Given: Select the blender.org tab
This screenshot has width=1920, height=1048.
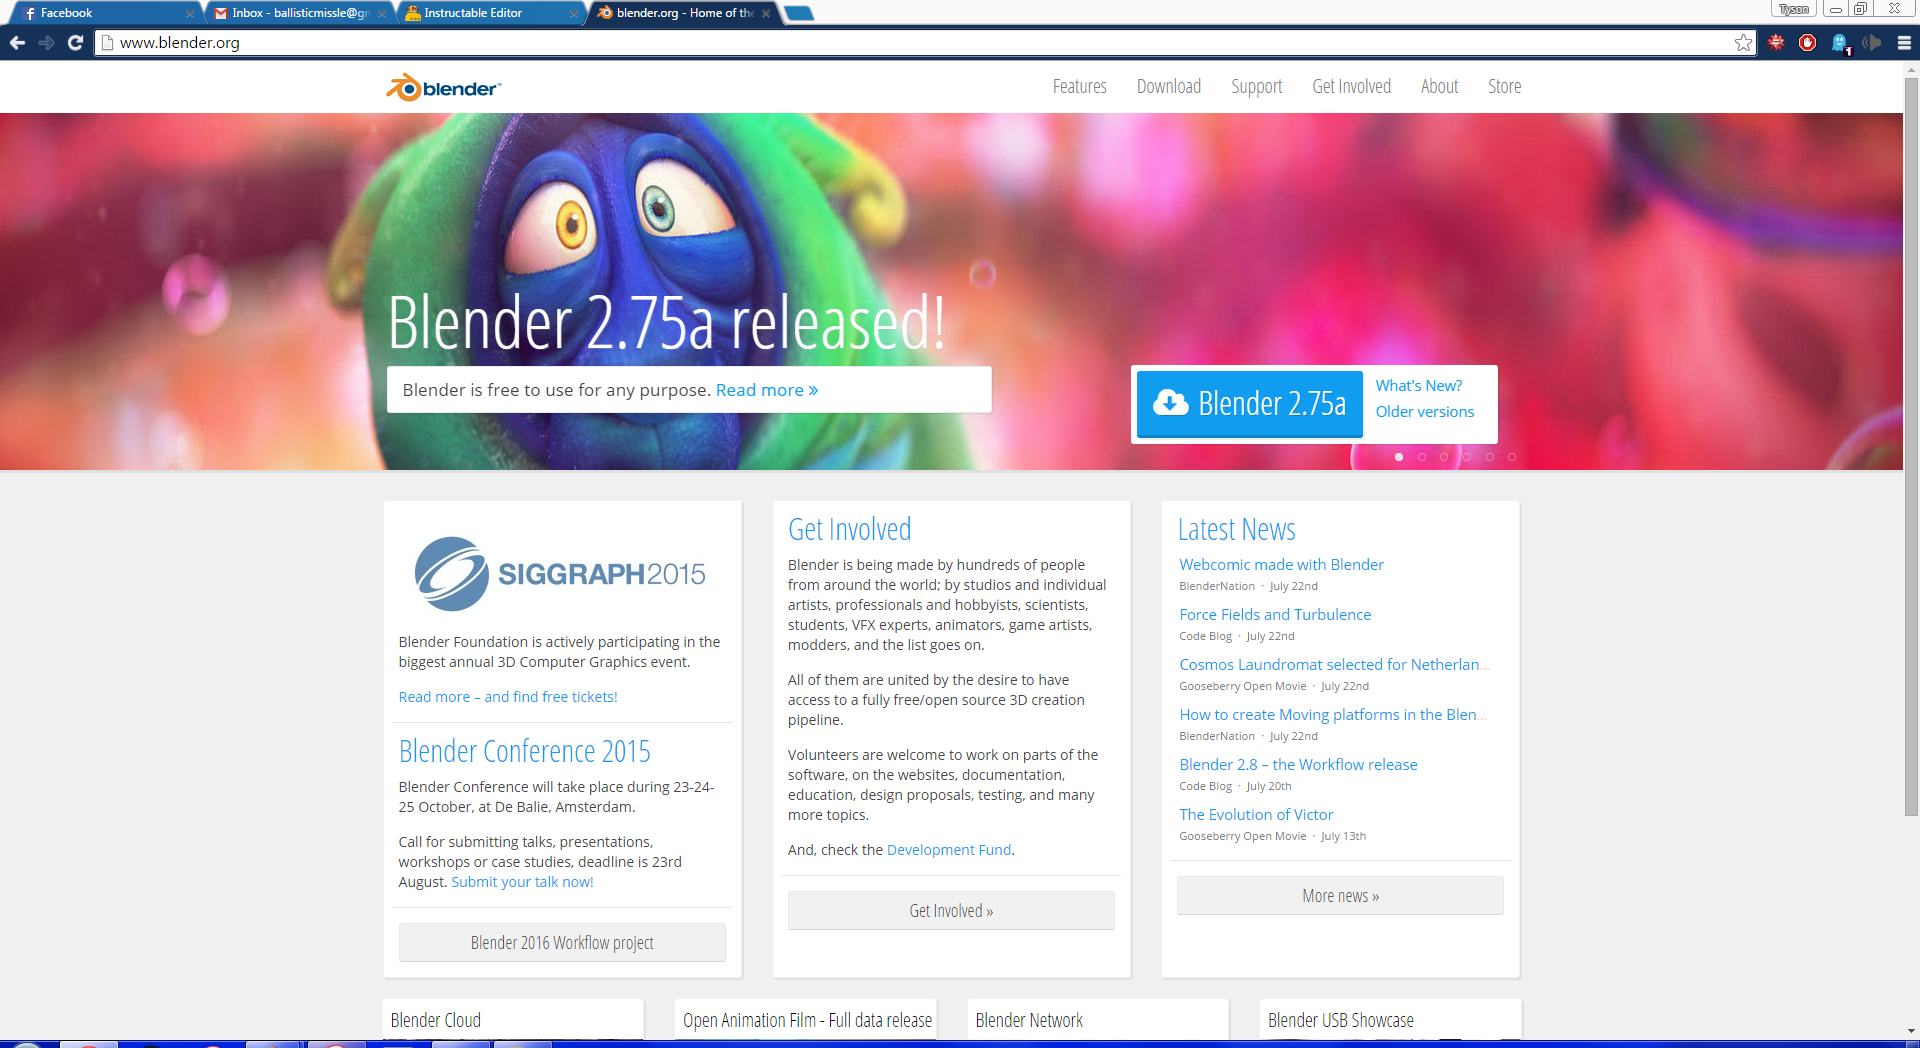Looking at the screenshot, I should [x=680, y=13].
